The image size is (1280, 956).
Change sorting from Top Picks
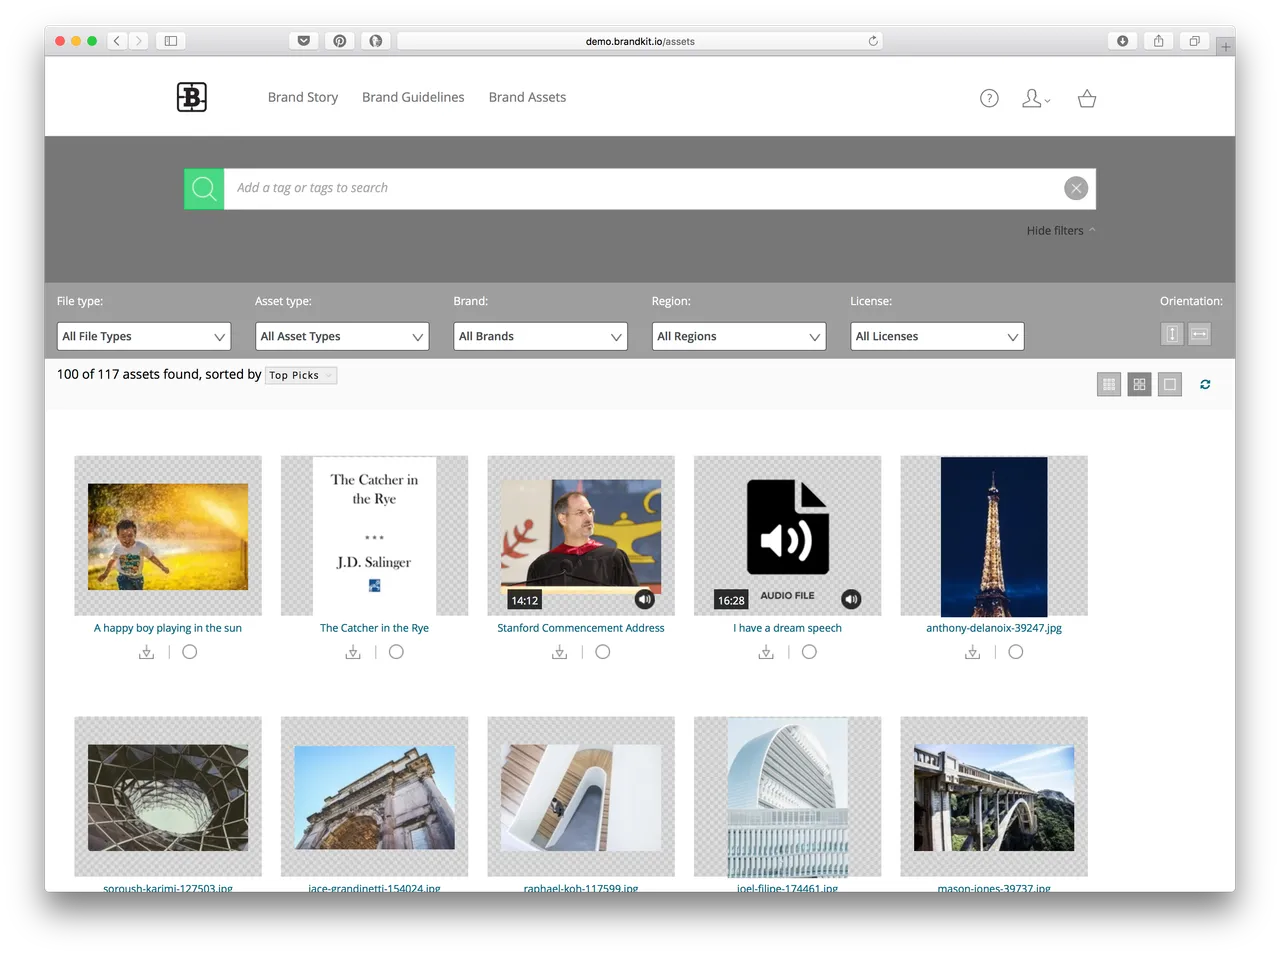pos(300,375)
